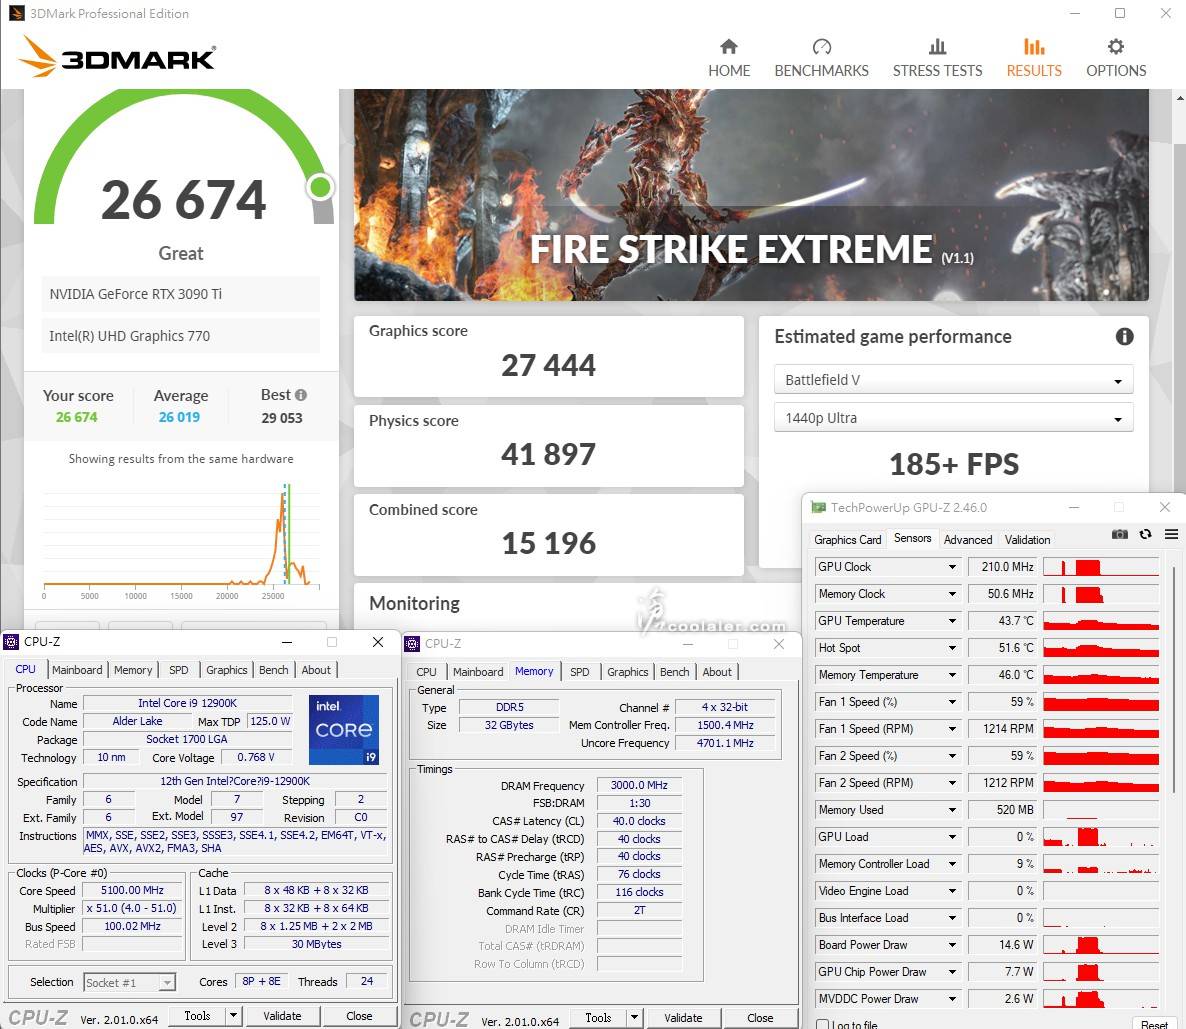This screenshot has height=1029, width=1186.
Task: Open Tools dropdown arrow in CPU-Z Memory window
Action: pyautogui.click(x=635, y=1018)
